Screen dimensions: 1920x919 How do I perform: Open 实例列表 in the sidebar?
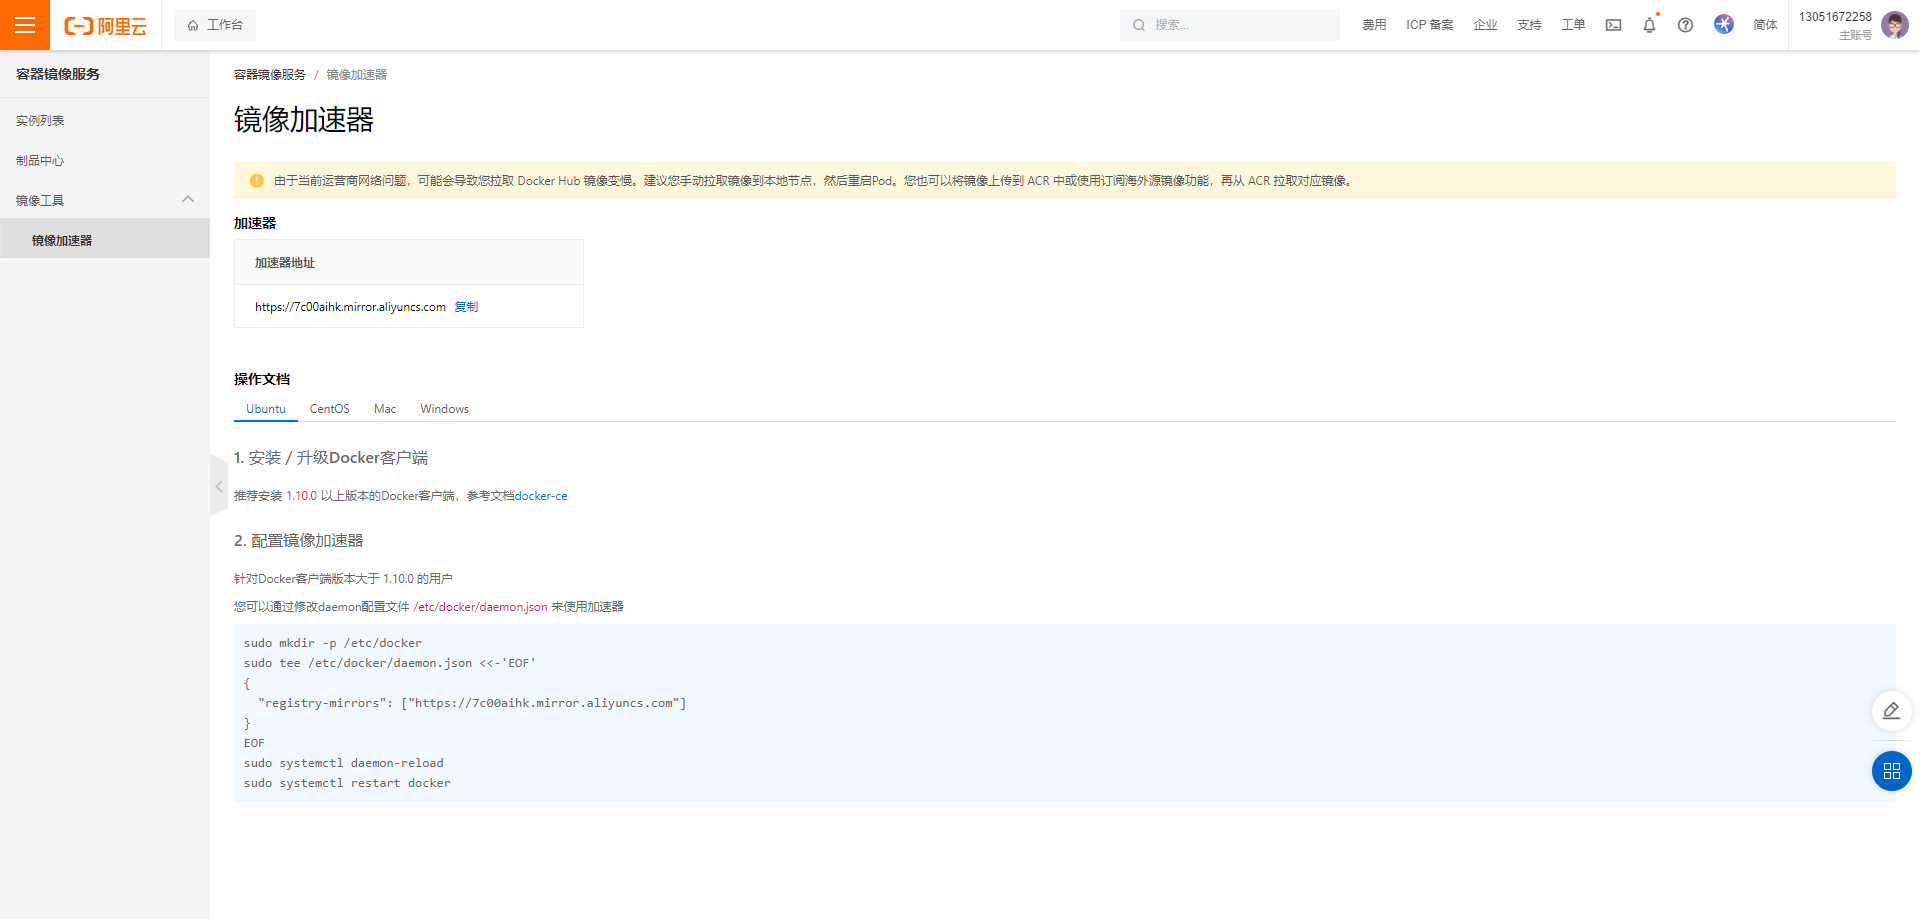[x=105, y=121]
